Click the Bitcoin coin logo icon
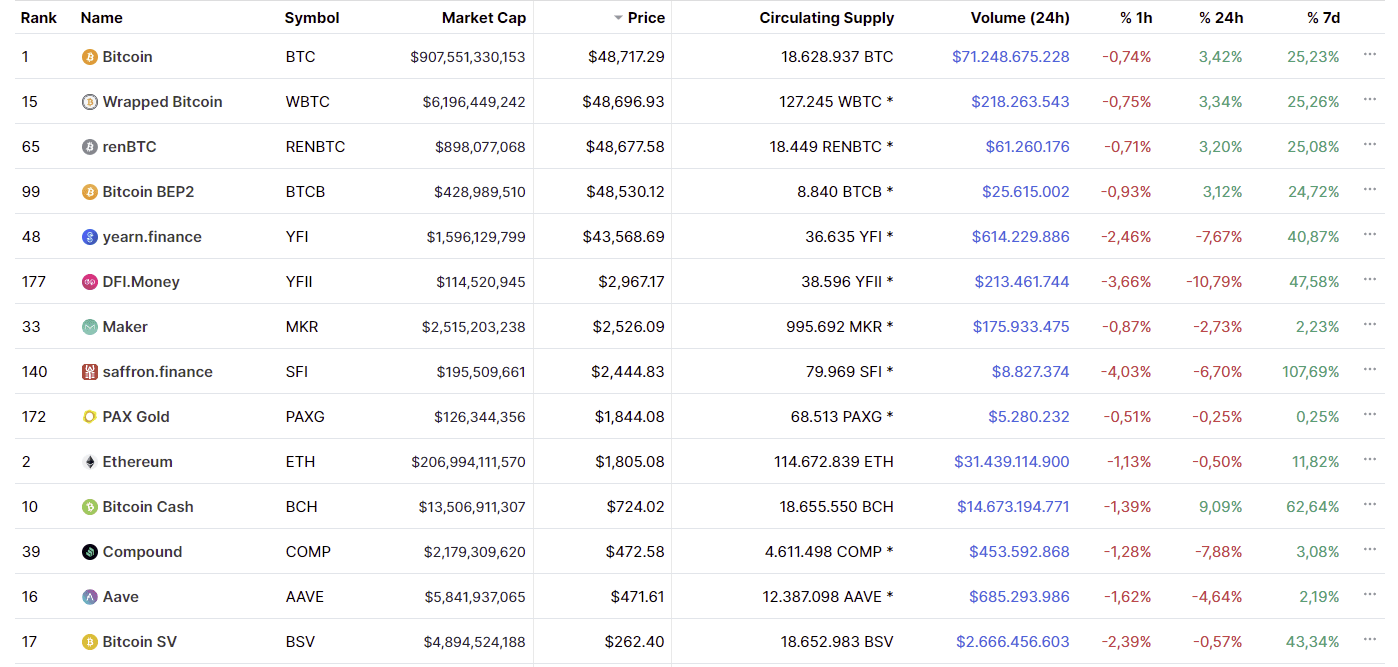 (90, 57)
